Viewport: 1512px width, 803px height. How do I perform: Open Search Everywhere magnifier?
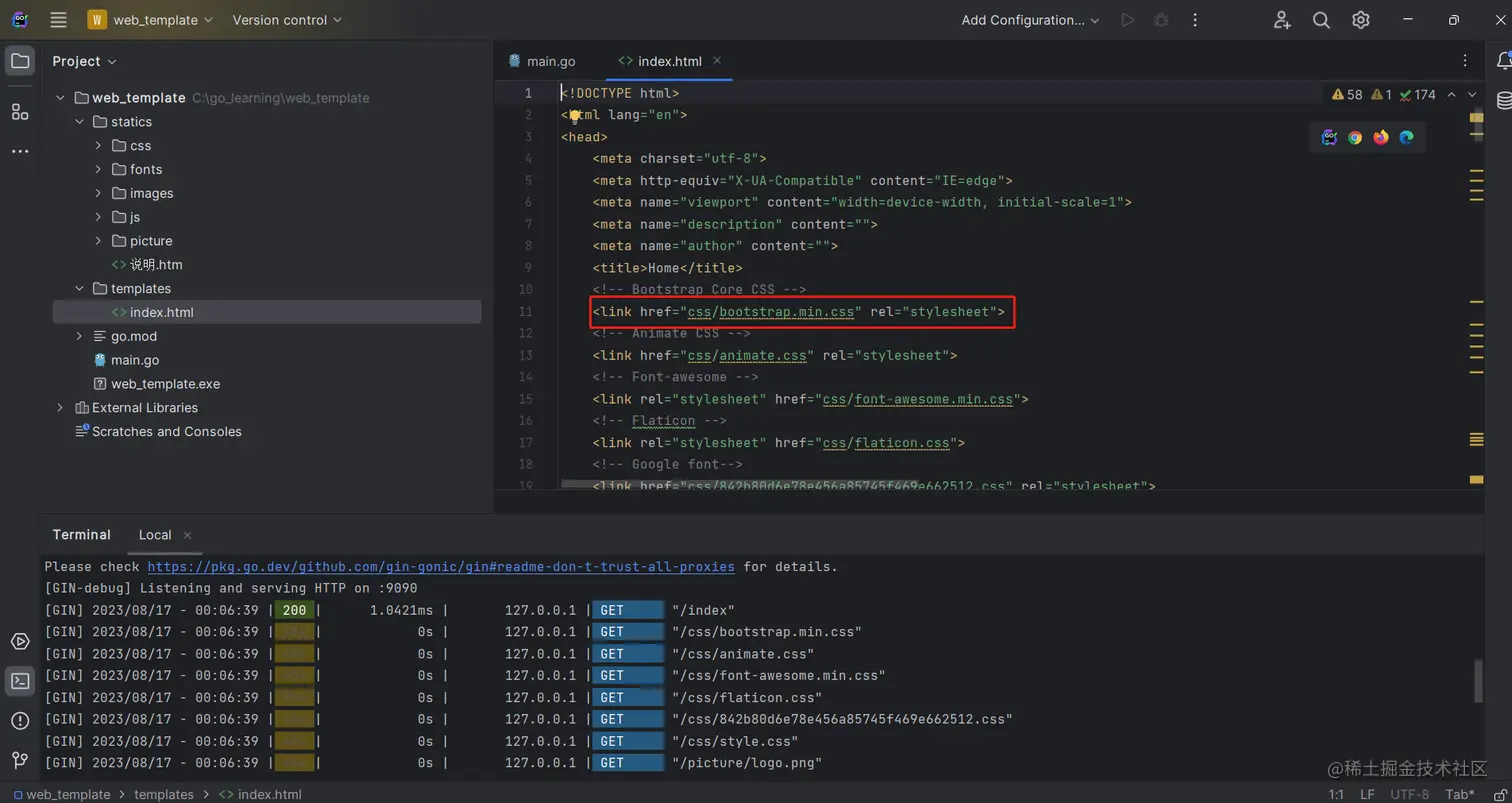pos(1321,20)
